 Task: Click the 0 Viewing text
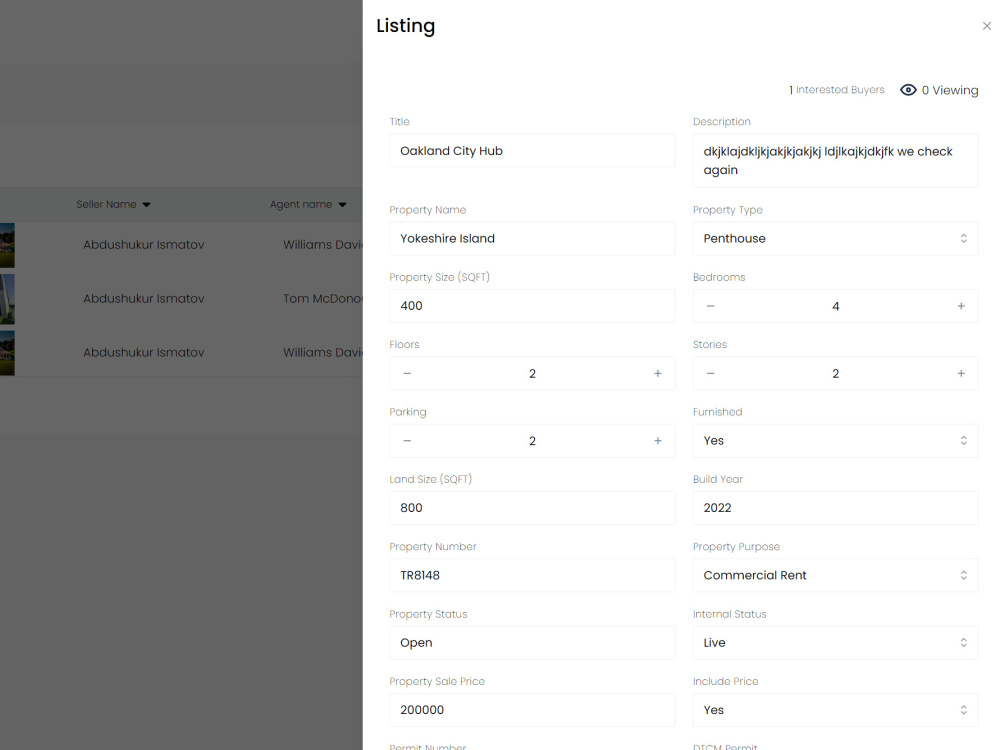950,90
